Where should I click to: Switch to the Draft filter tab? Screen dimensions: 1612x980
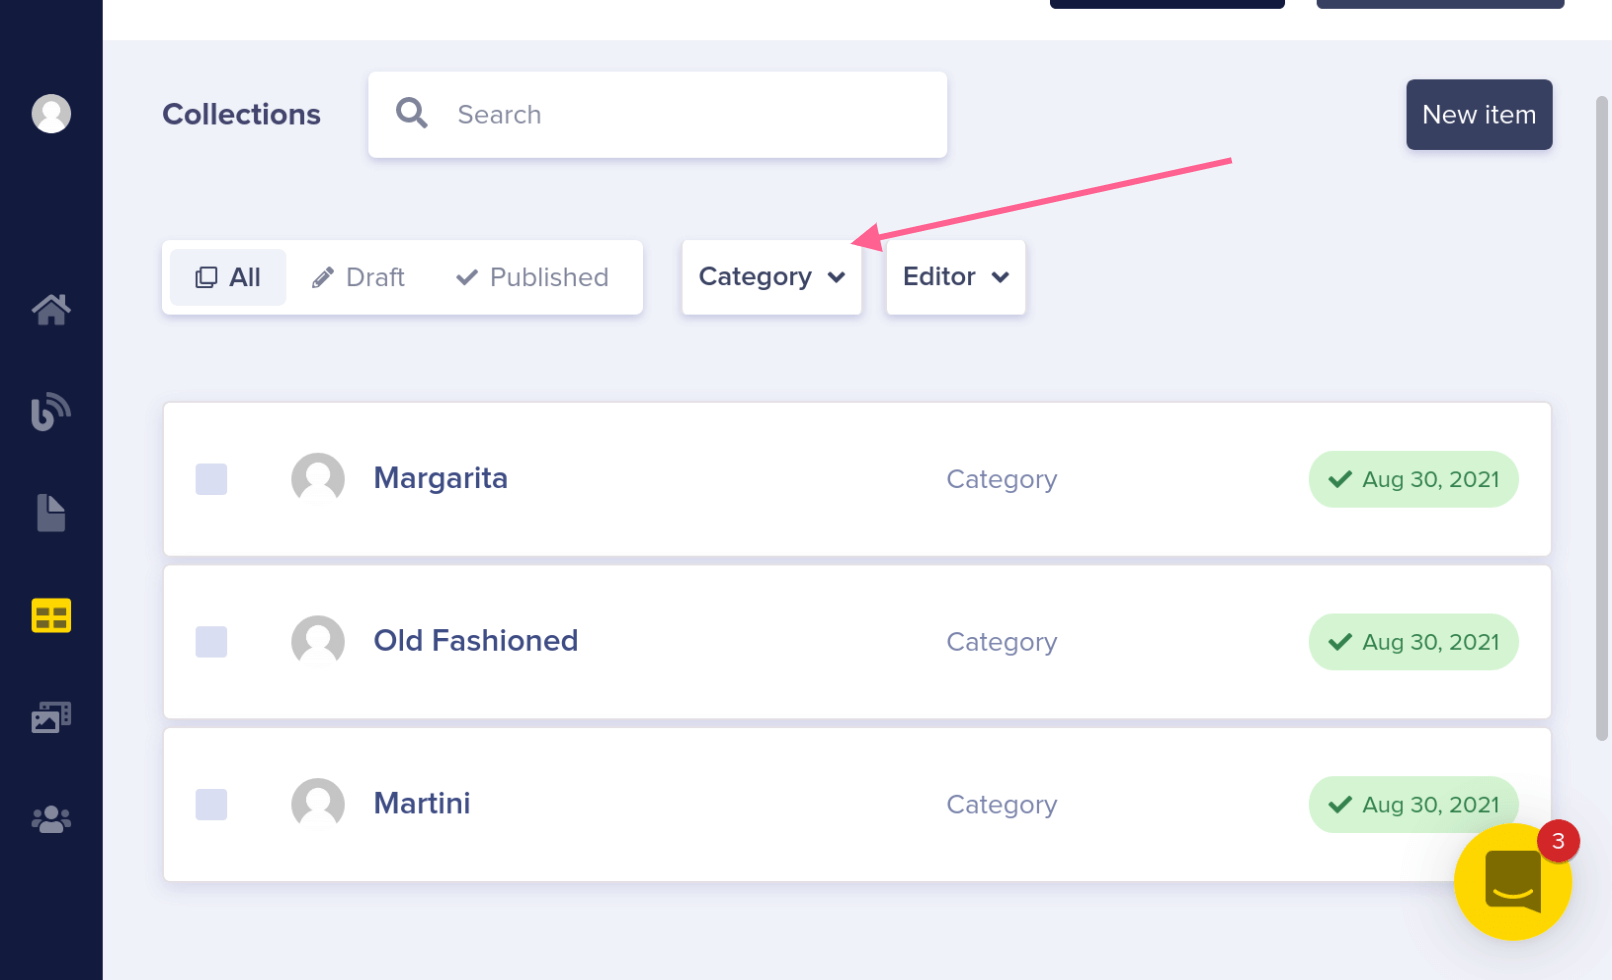click(x=358, y=277)
